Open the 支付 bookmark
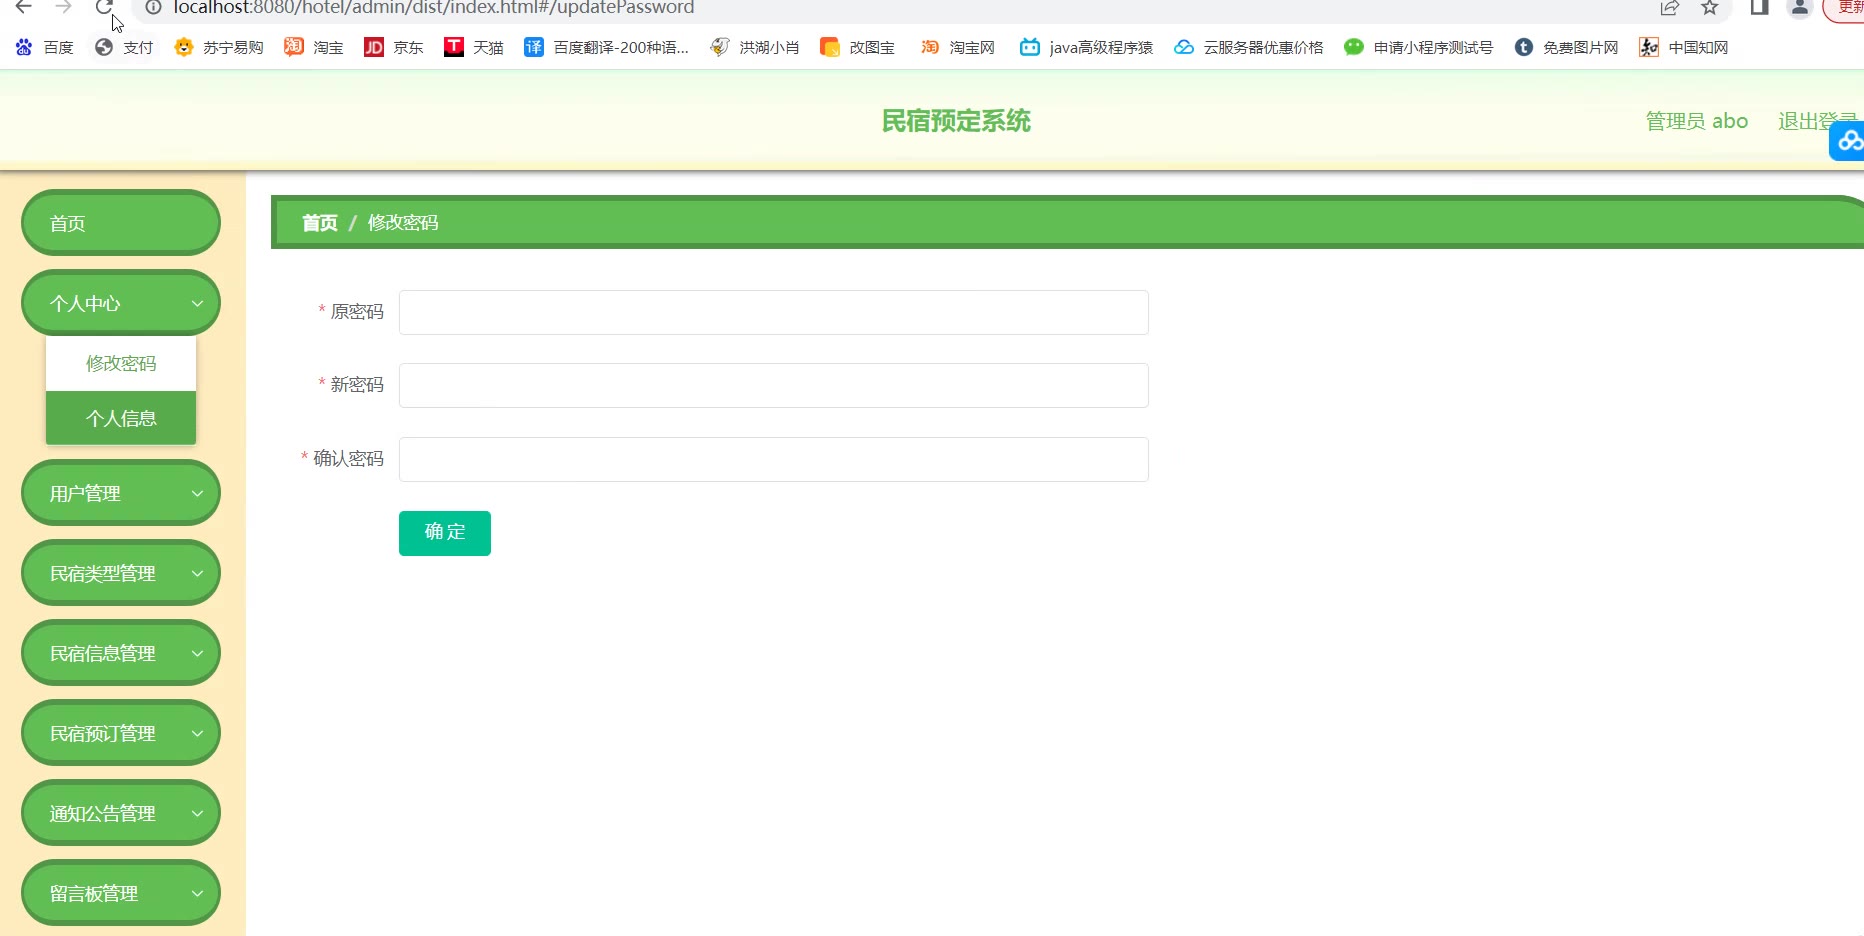 pyautogui.click(x=124, y=47)
